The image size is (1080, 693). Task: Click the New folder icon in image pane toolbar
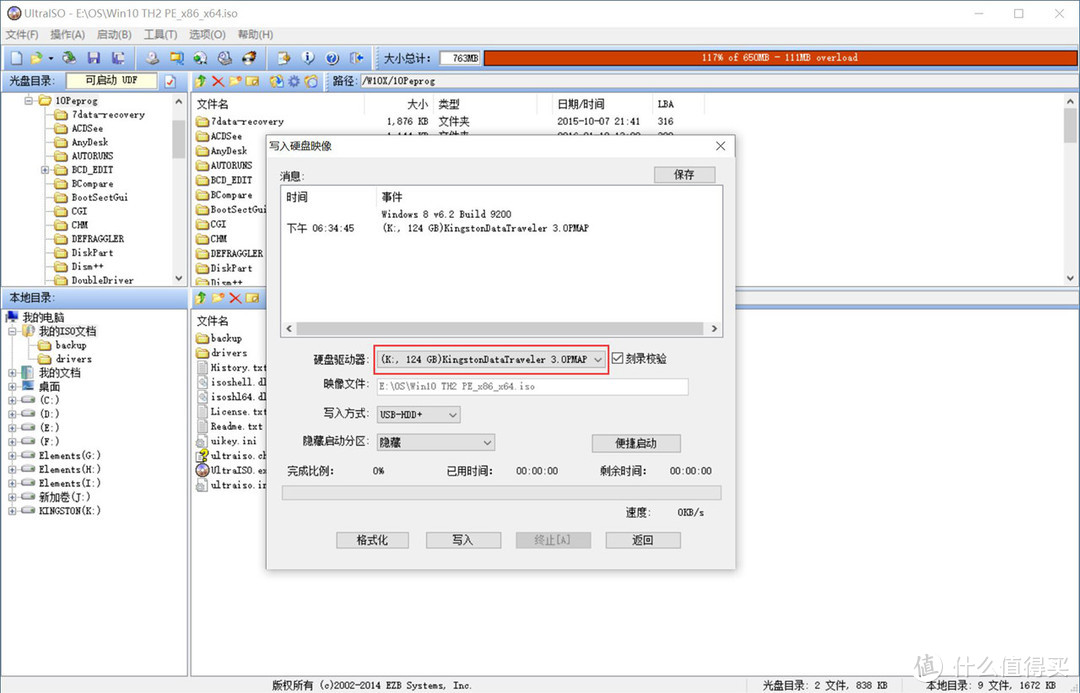(x=236, y=81)
